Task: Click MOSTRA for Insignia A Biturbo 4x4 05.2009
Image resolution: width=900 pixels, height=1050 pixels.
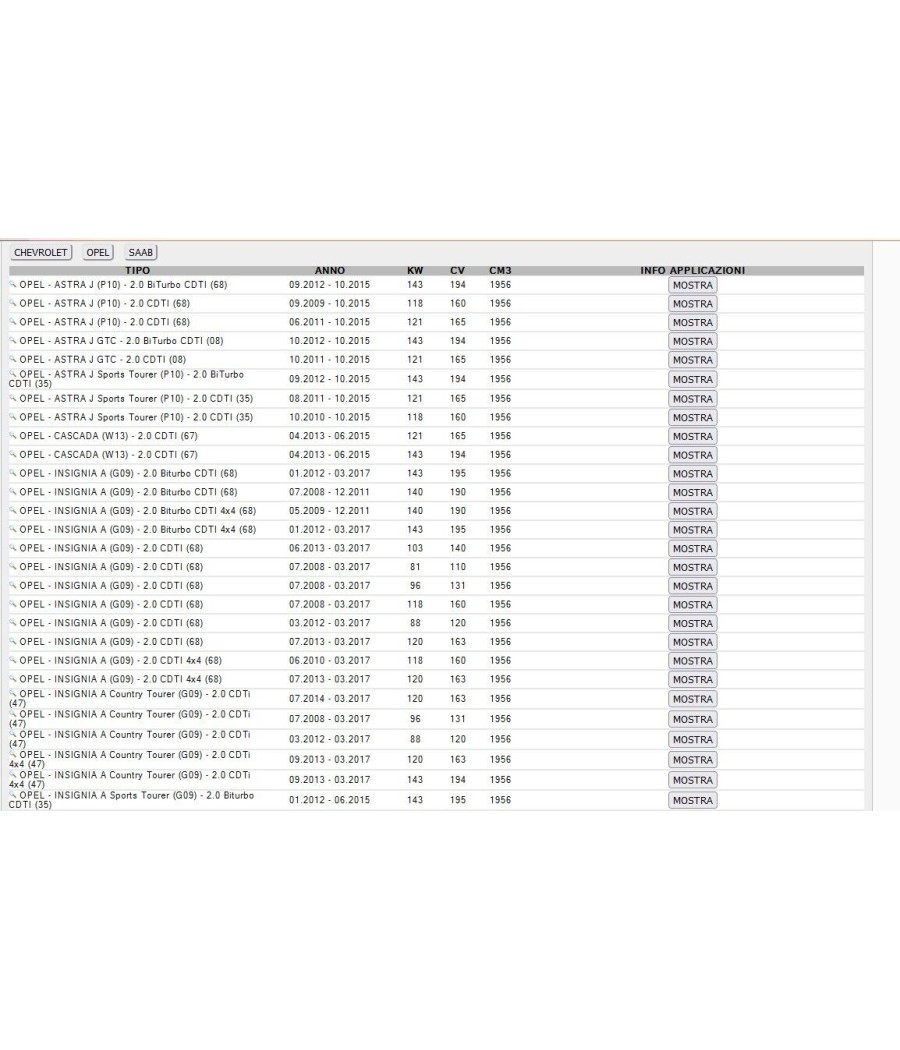Action: click(x=692, y=512)
